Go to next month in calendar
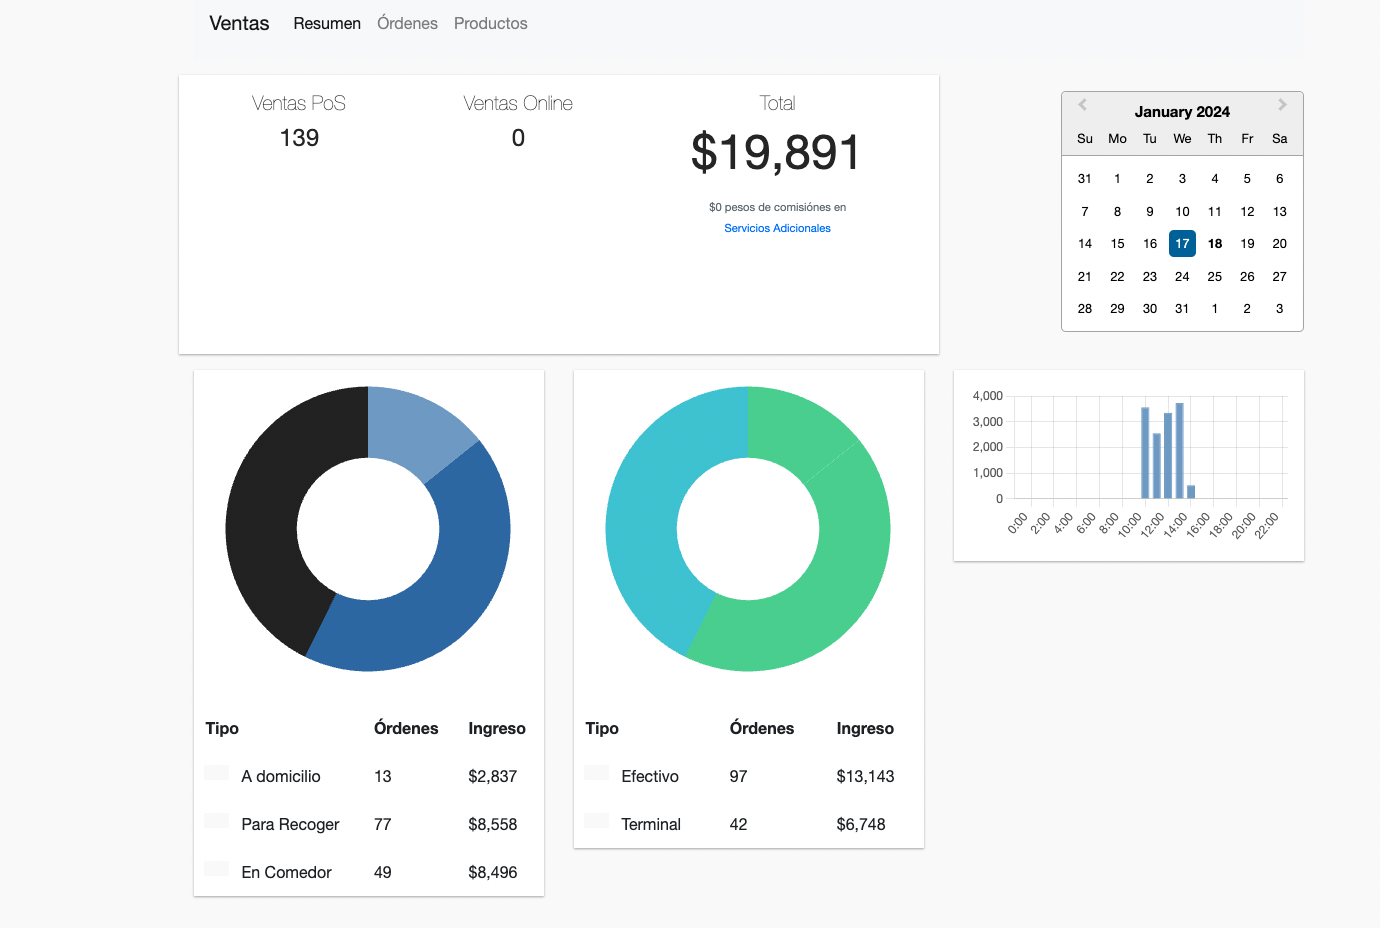The image size is (1380, 928). point(1282,105)
